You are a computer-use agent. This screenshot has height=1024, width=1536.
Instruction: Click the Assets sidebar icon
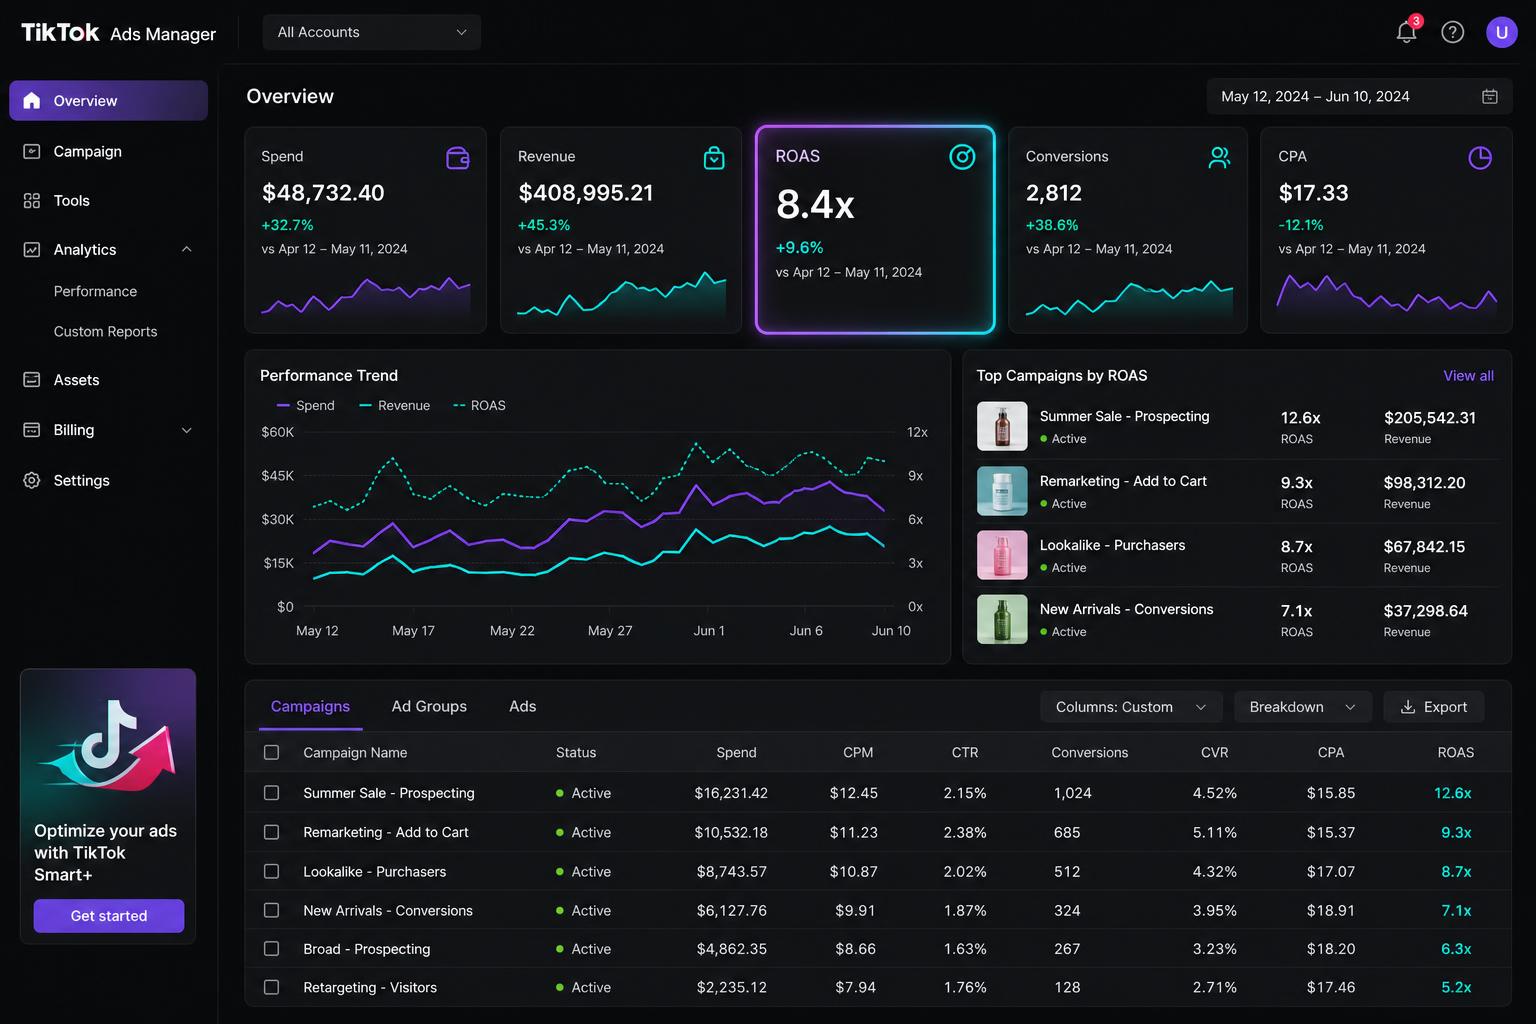tap(32, 380)
